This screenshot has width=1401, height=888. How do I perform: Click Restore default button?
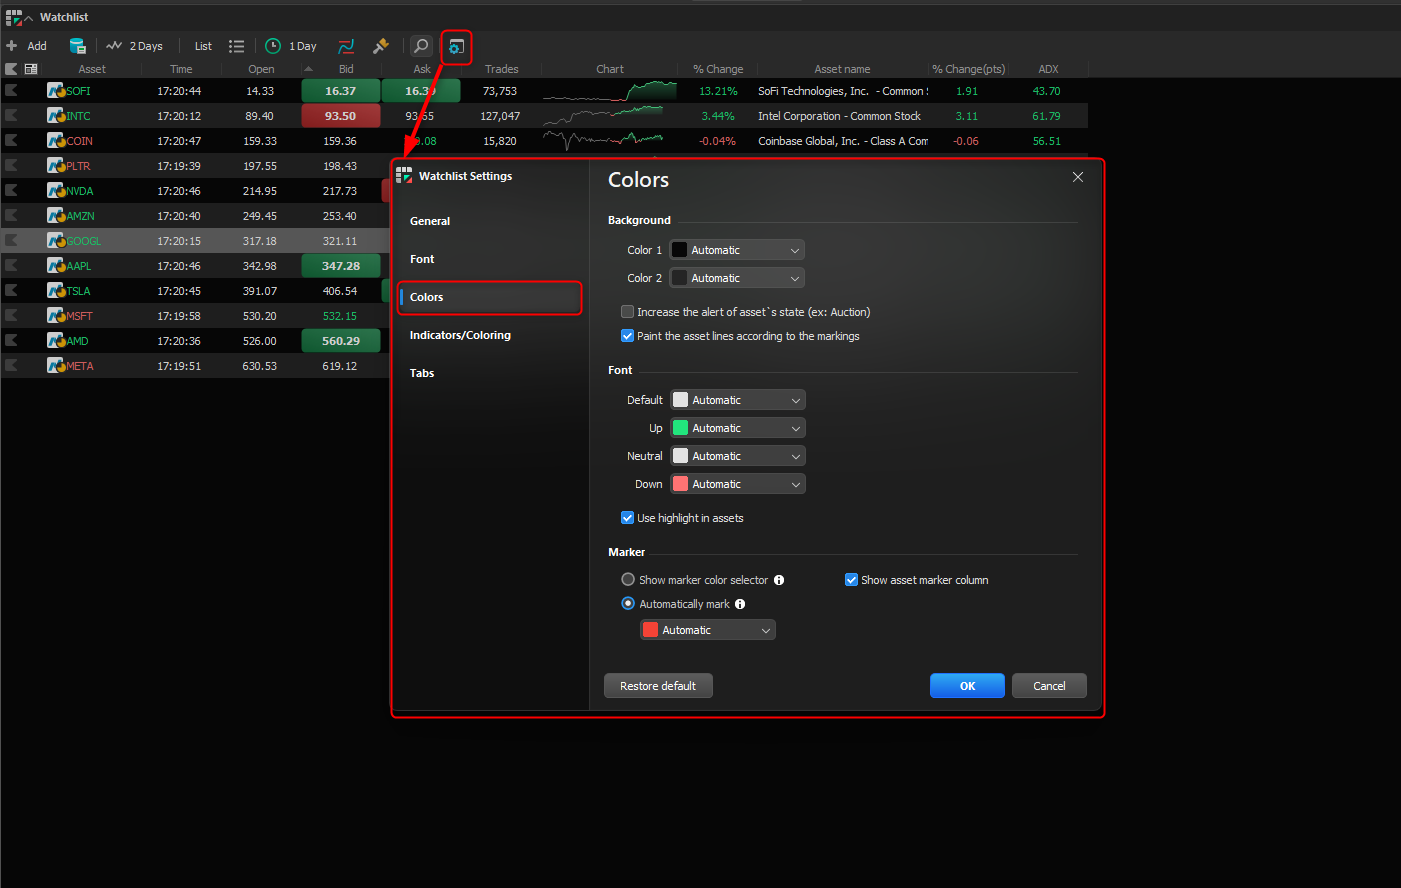point(658,686)
